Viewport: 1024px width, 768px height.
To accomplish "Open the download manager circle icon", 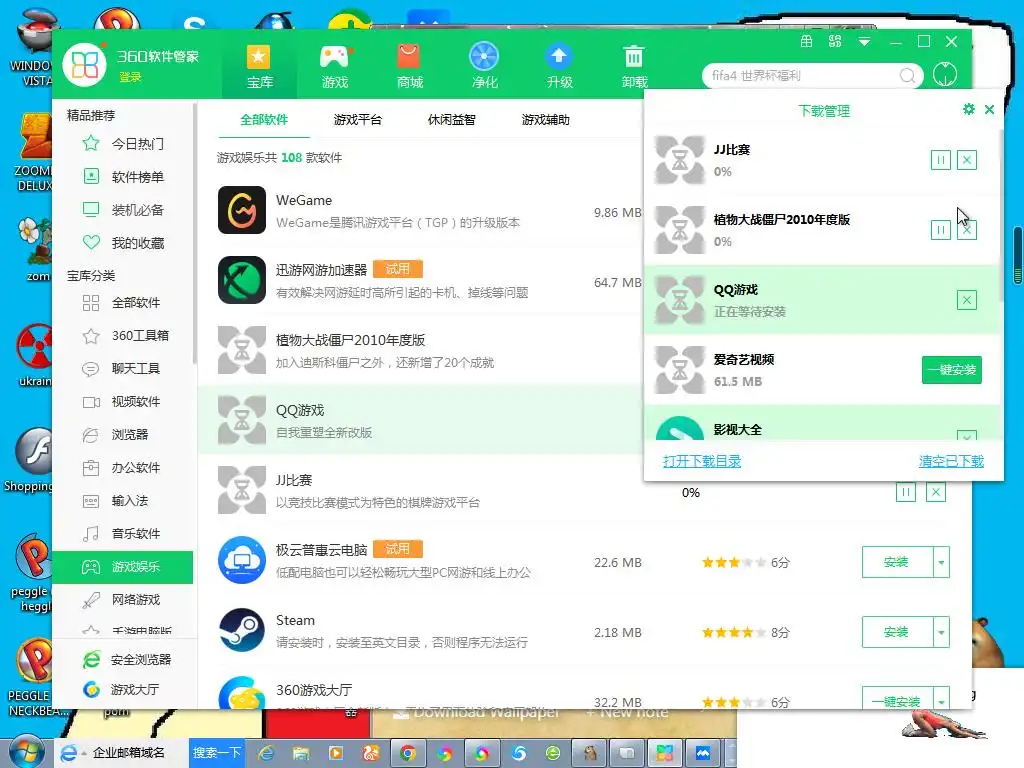I will 944,74.
